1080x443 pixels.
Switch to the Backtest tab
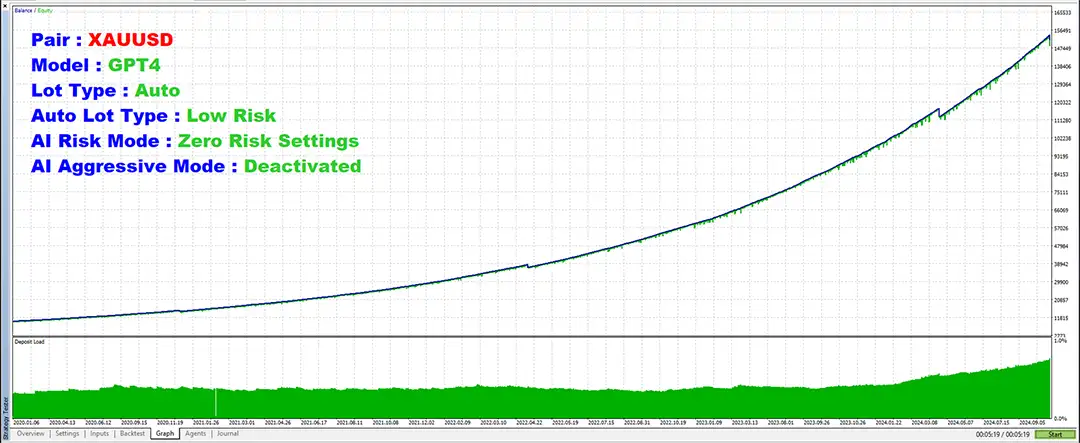point(133,434)
